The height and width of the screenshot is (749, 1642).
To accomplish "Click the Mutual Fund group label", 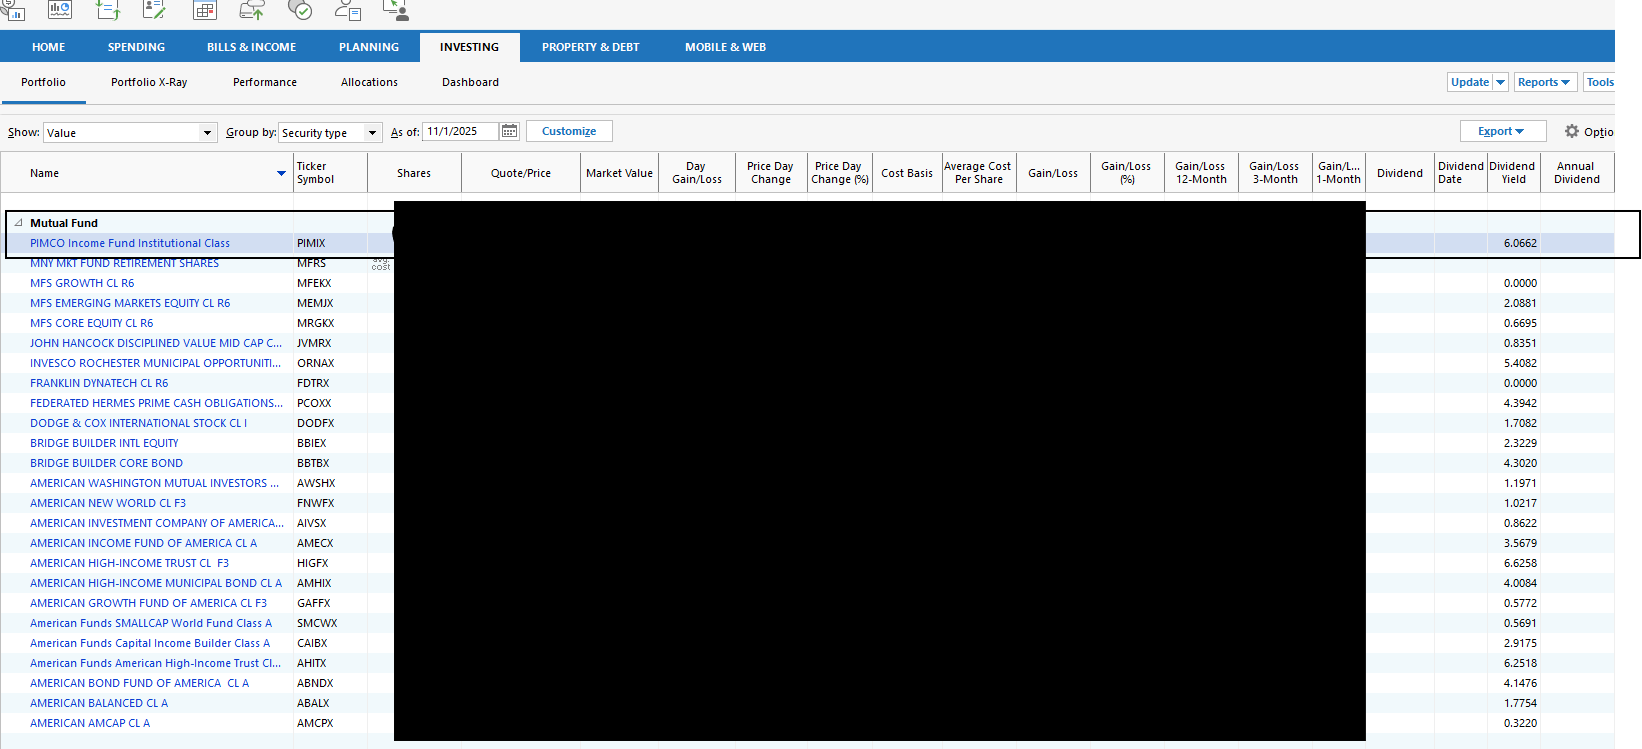I will point(64,223).
